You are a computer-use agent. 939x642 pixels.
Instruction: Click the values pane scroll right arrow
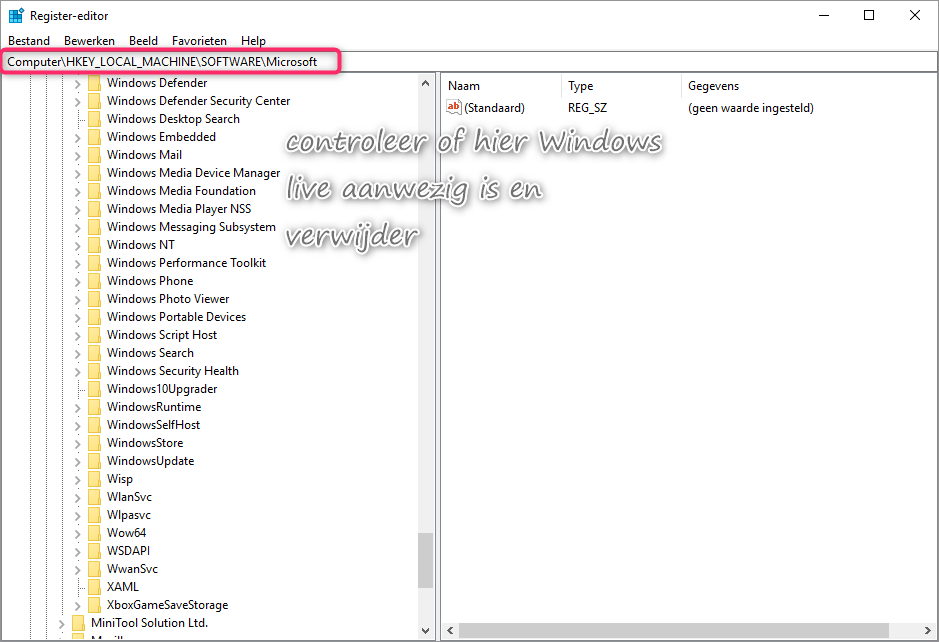[x=928, y=631]
